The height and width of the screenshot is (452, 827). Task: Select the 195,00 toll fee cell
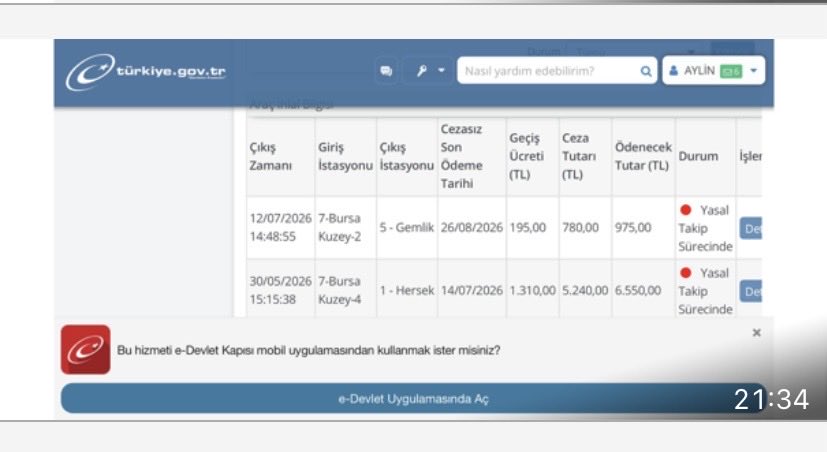pos(533,228)
